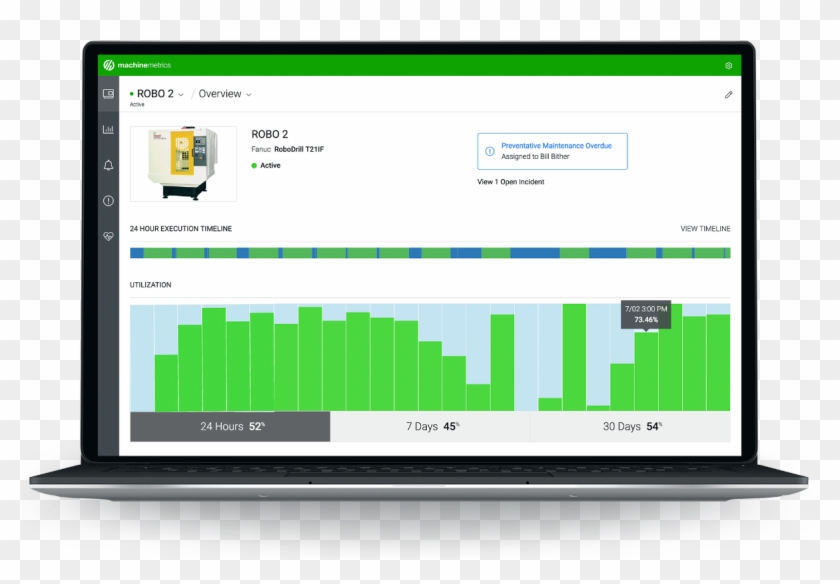The width and height of the screenshot is (840, 584).
Task: Click the pencil edit icon
Action: [729, 95]
